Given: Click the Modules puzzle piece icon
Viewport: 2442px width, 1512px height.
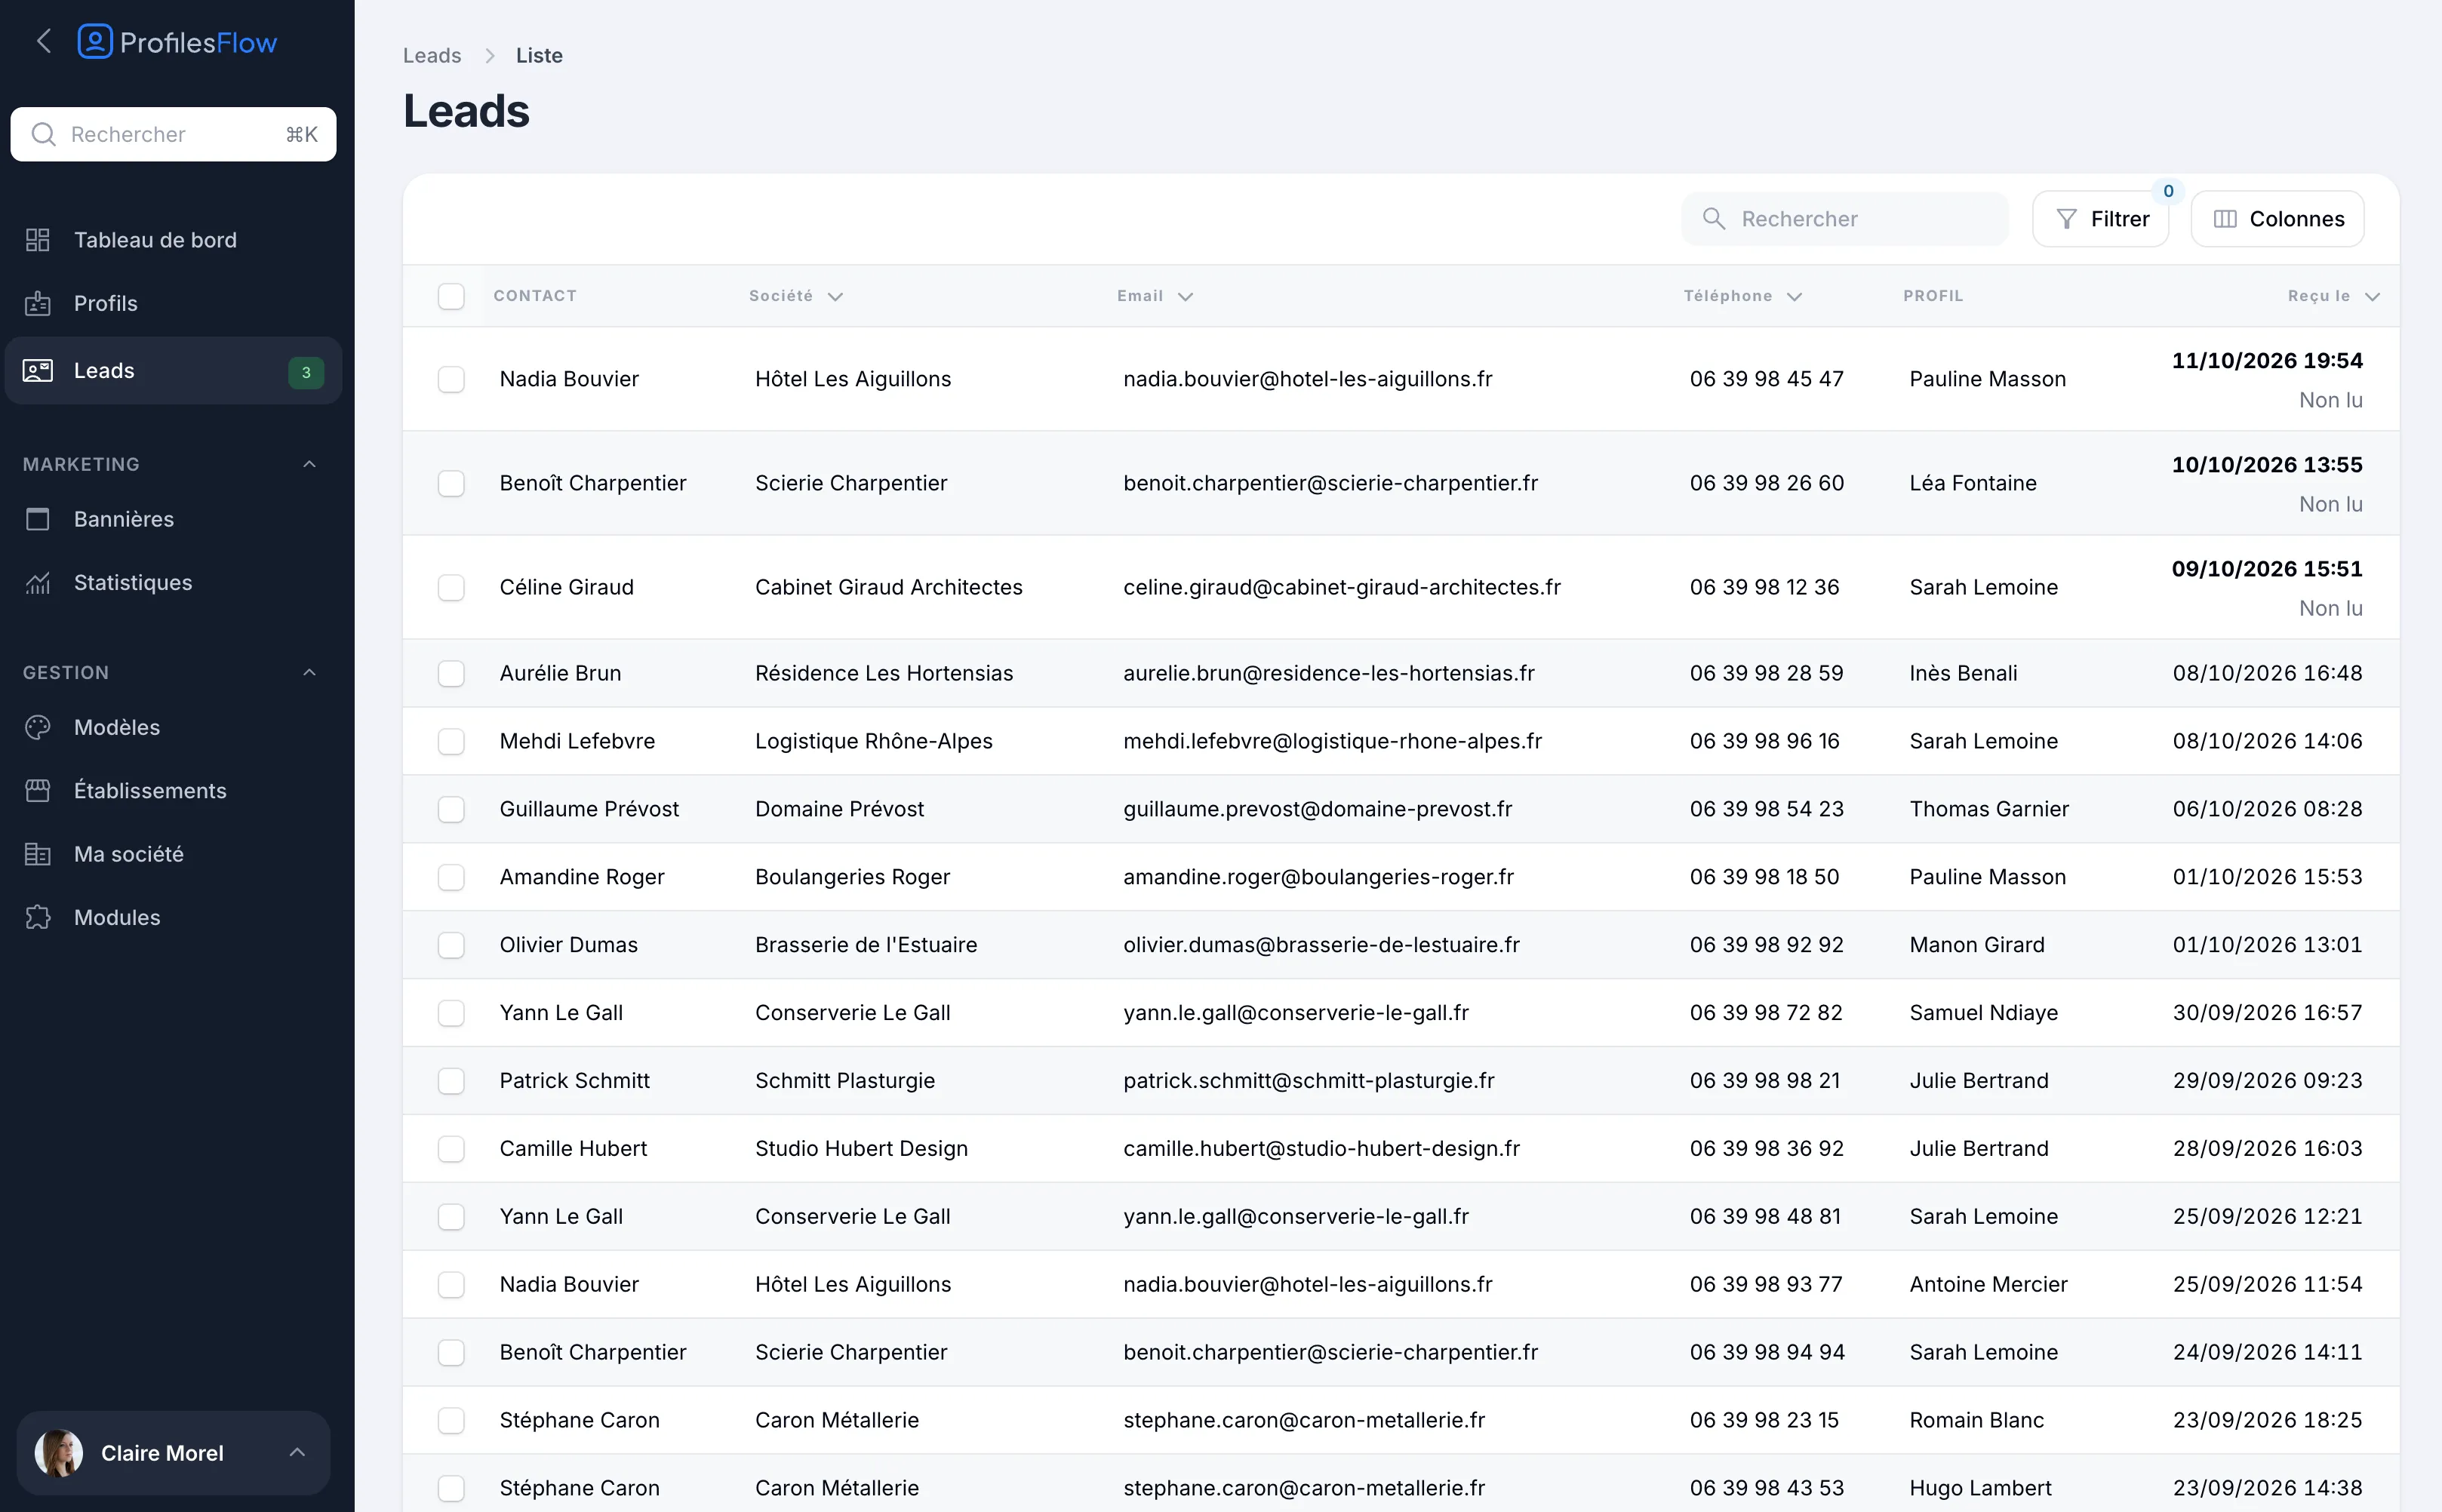Looking at the screenshot, I should coord(38,917).
